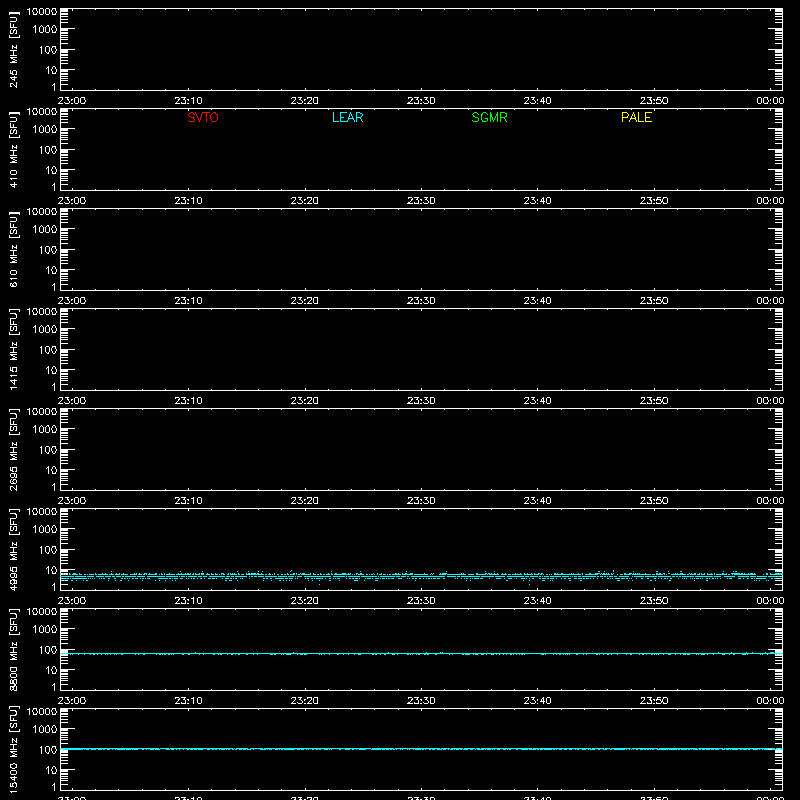Click the yellow PALE station label
The image size is (800, 800).
(x=636, y=117)
